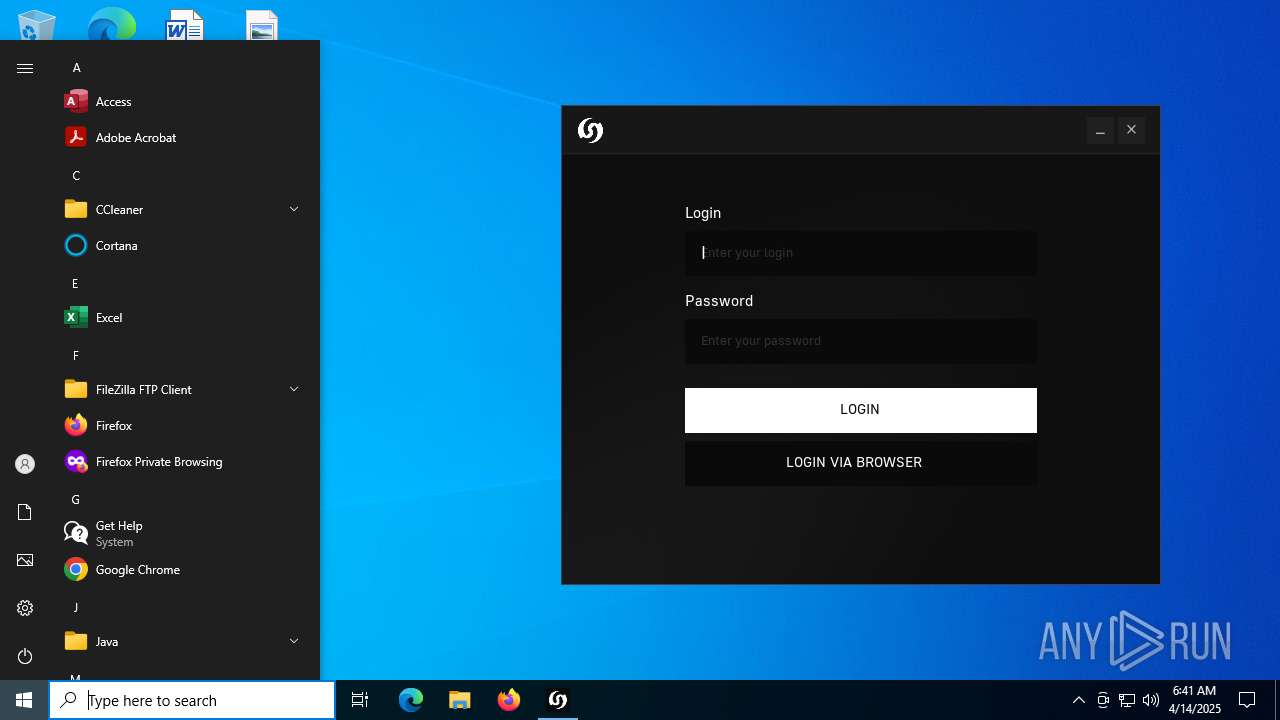Launch Cortana from the app list
1280x720 pixels.
point(184,245)
